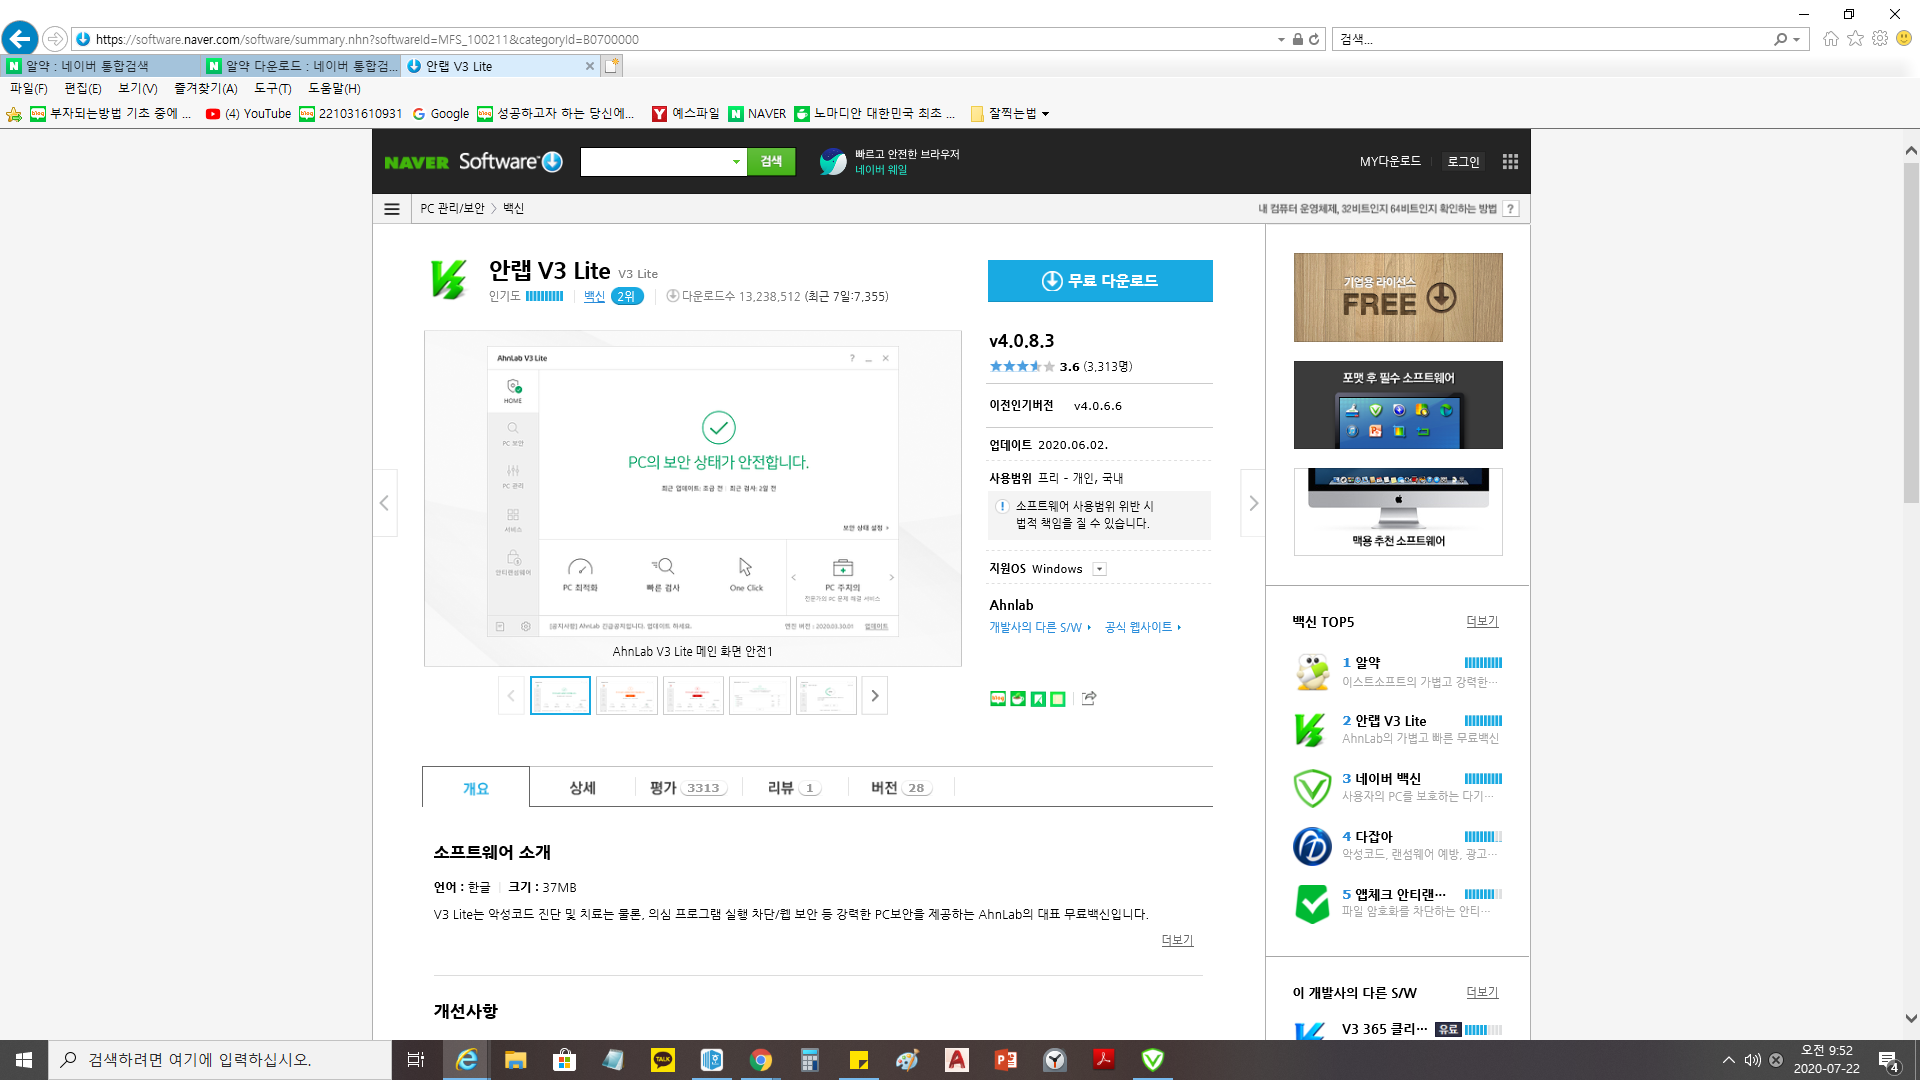Image resolution: width=1920 pixels, height=1080 pixels.
Task: Expand the supported OS Windows dropdown
Action: tap(1099, 569)
